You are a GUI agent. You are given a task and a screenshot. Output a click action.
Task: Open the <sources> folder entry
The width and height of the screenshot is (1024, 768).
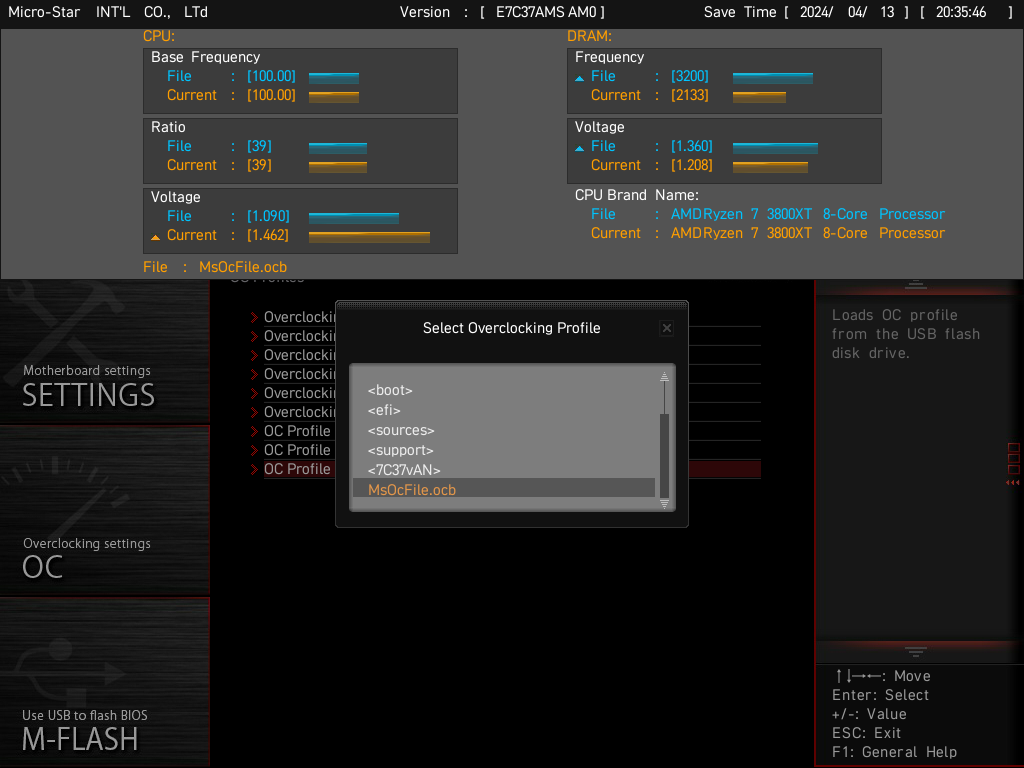(x=400, y=430)
